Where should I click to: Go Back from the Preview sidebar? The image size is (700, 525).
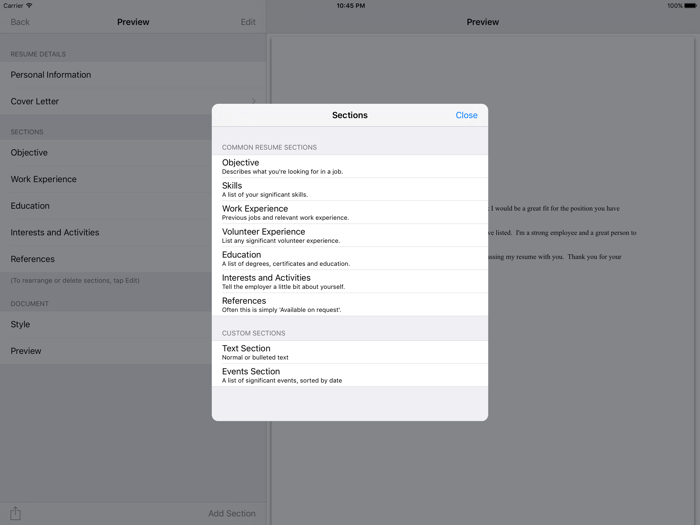point(20,22)
